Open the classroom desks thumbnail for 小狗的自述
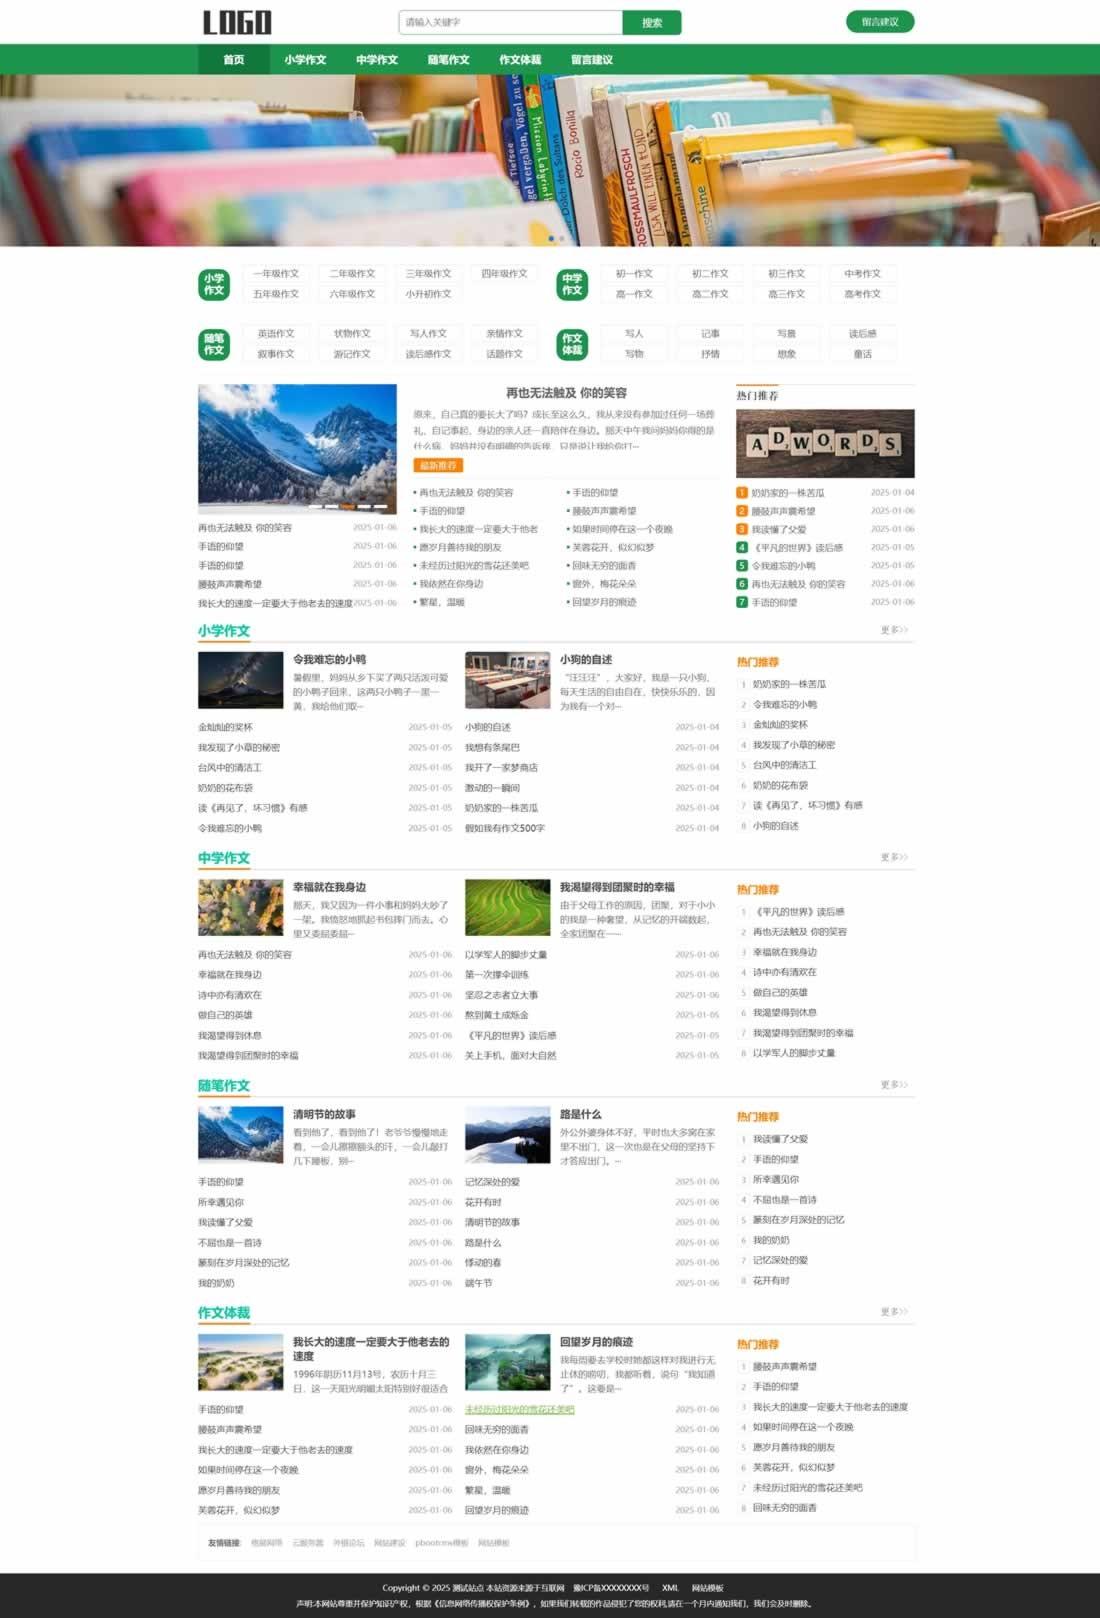Viewport: 1100px width, 1618px height. point(507,680)
